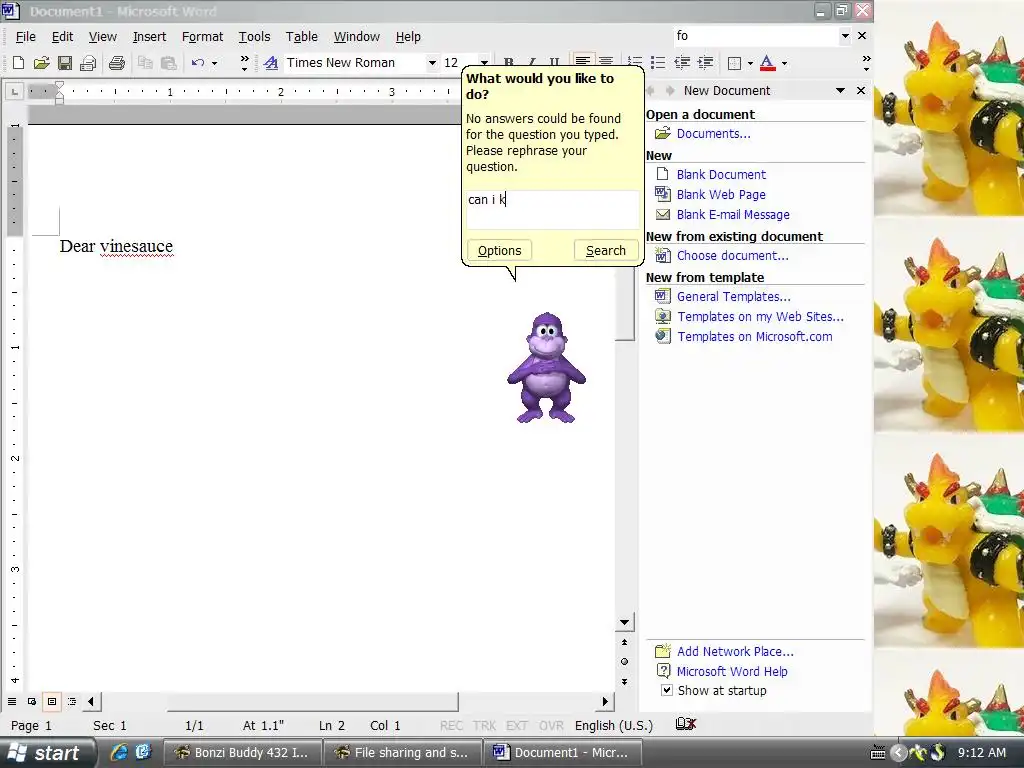Click the Select Browse Object circle

coord(624,662)
